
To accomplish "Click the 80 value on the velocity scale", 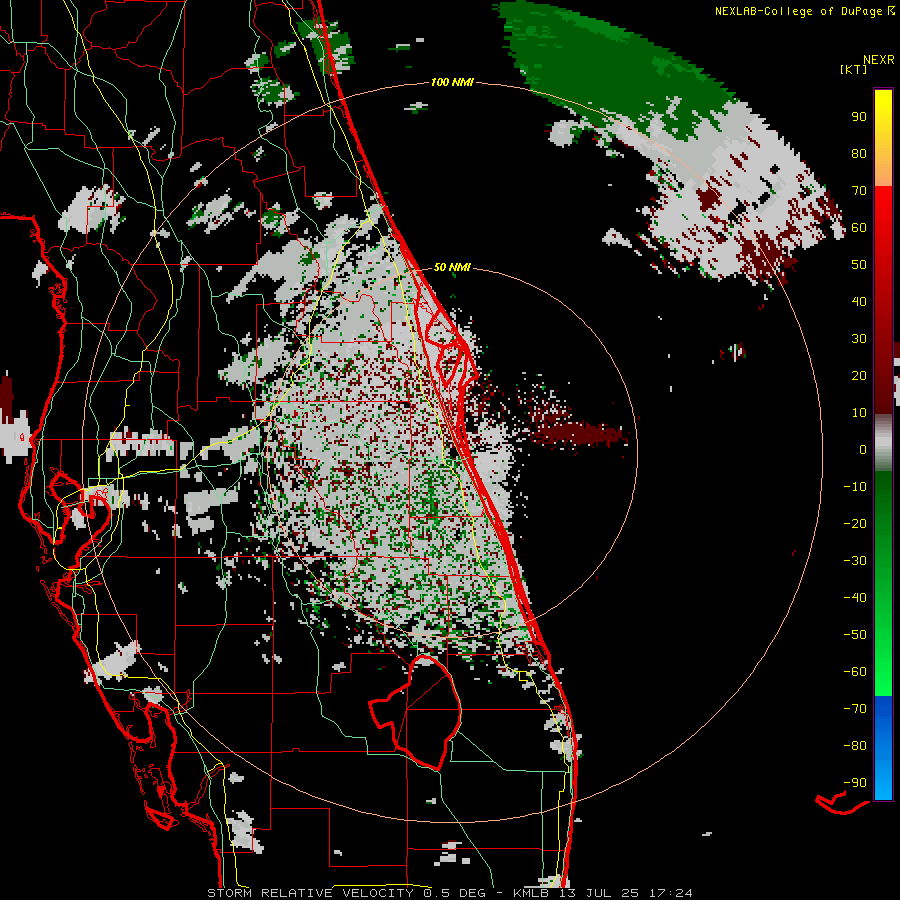I will tap(859, 153).
